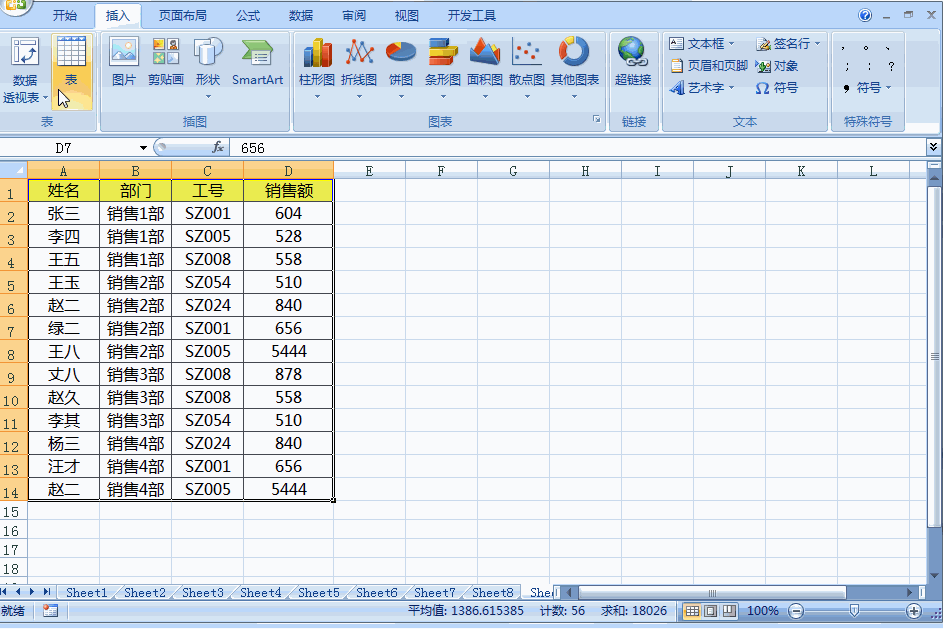Choose the 折线图 line chart icon
The image size is (943, 629).
pos(359,53)
